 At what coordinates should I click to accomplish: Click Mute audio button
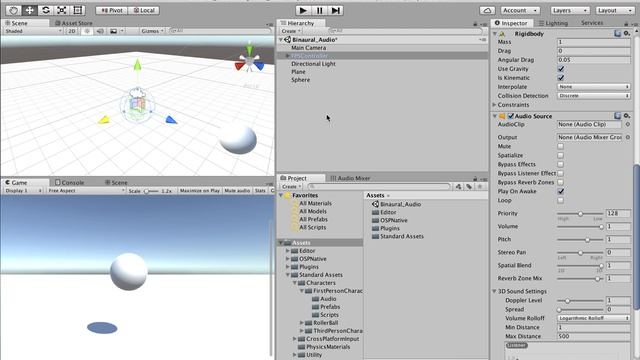click(x=237, y=191)
